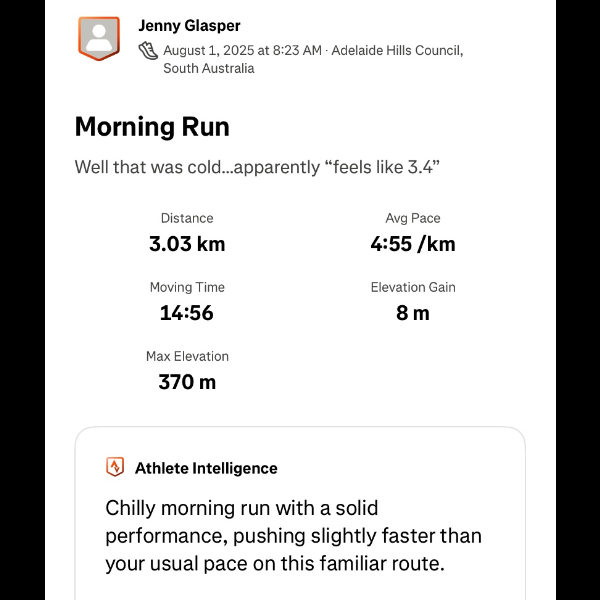Select the 8 m elevation gain value
The height and width of the screenshot is (600, 600).
(413, 313)
